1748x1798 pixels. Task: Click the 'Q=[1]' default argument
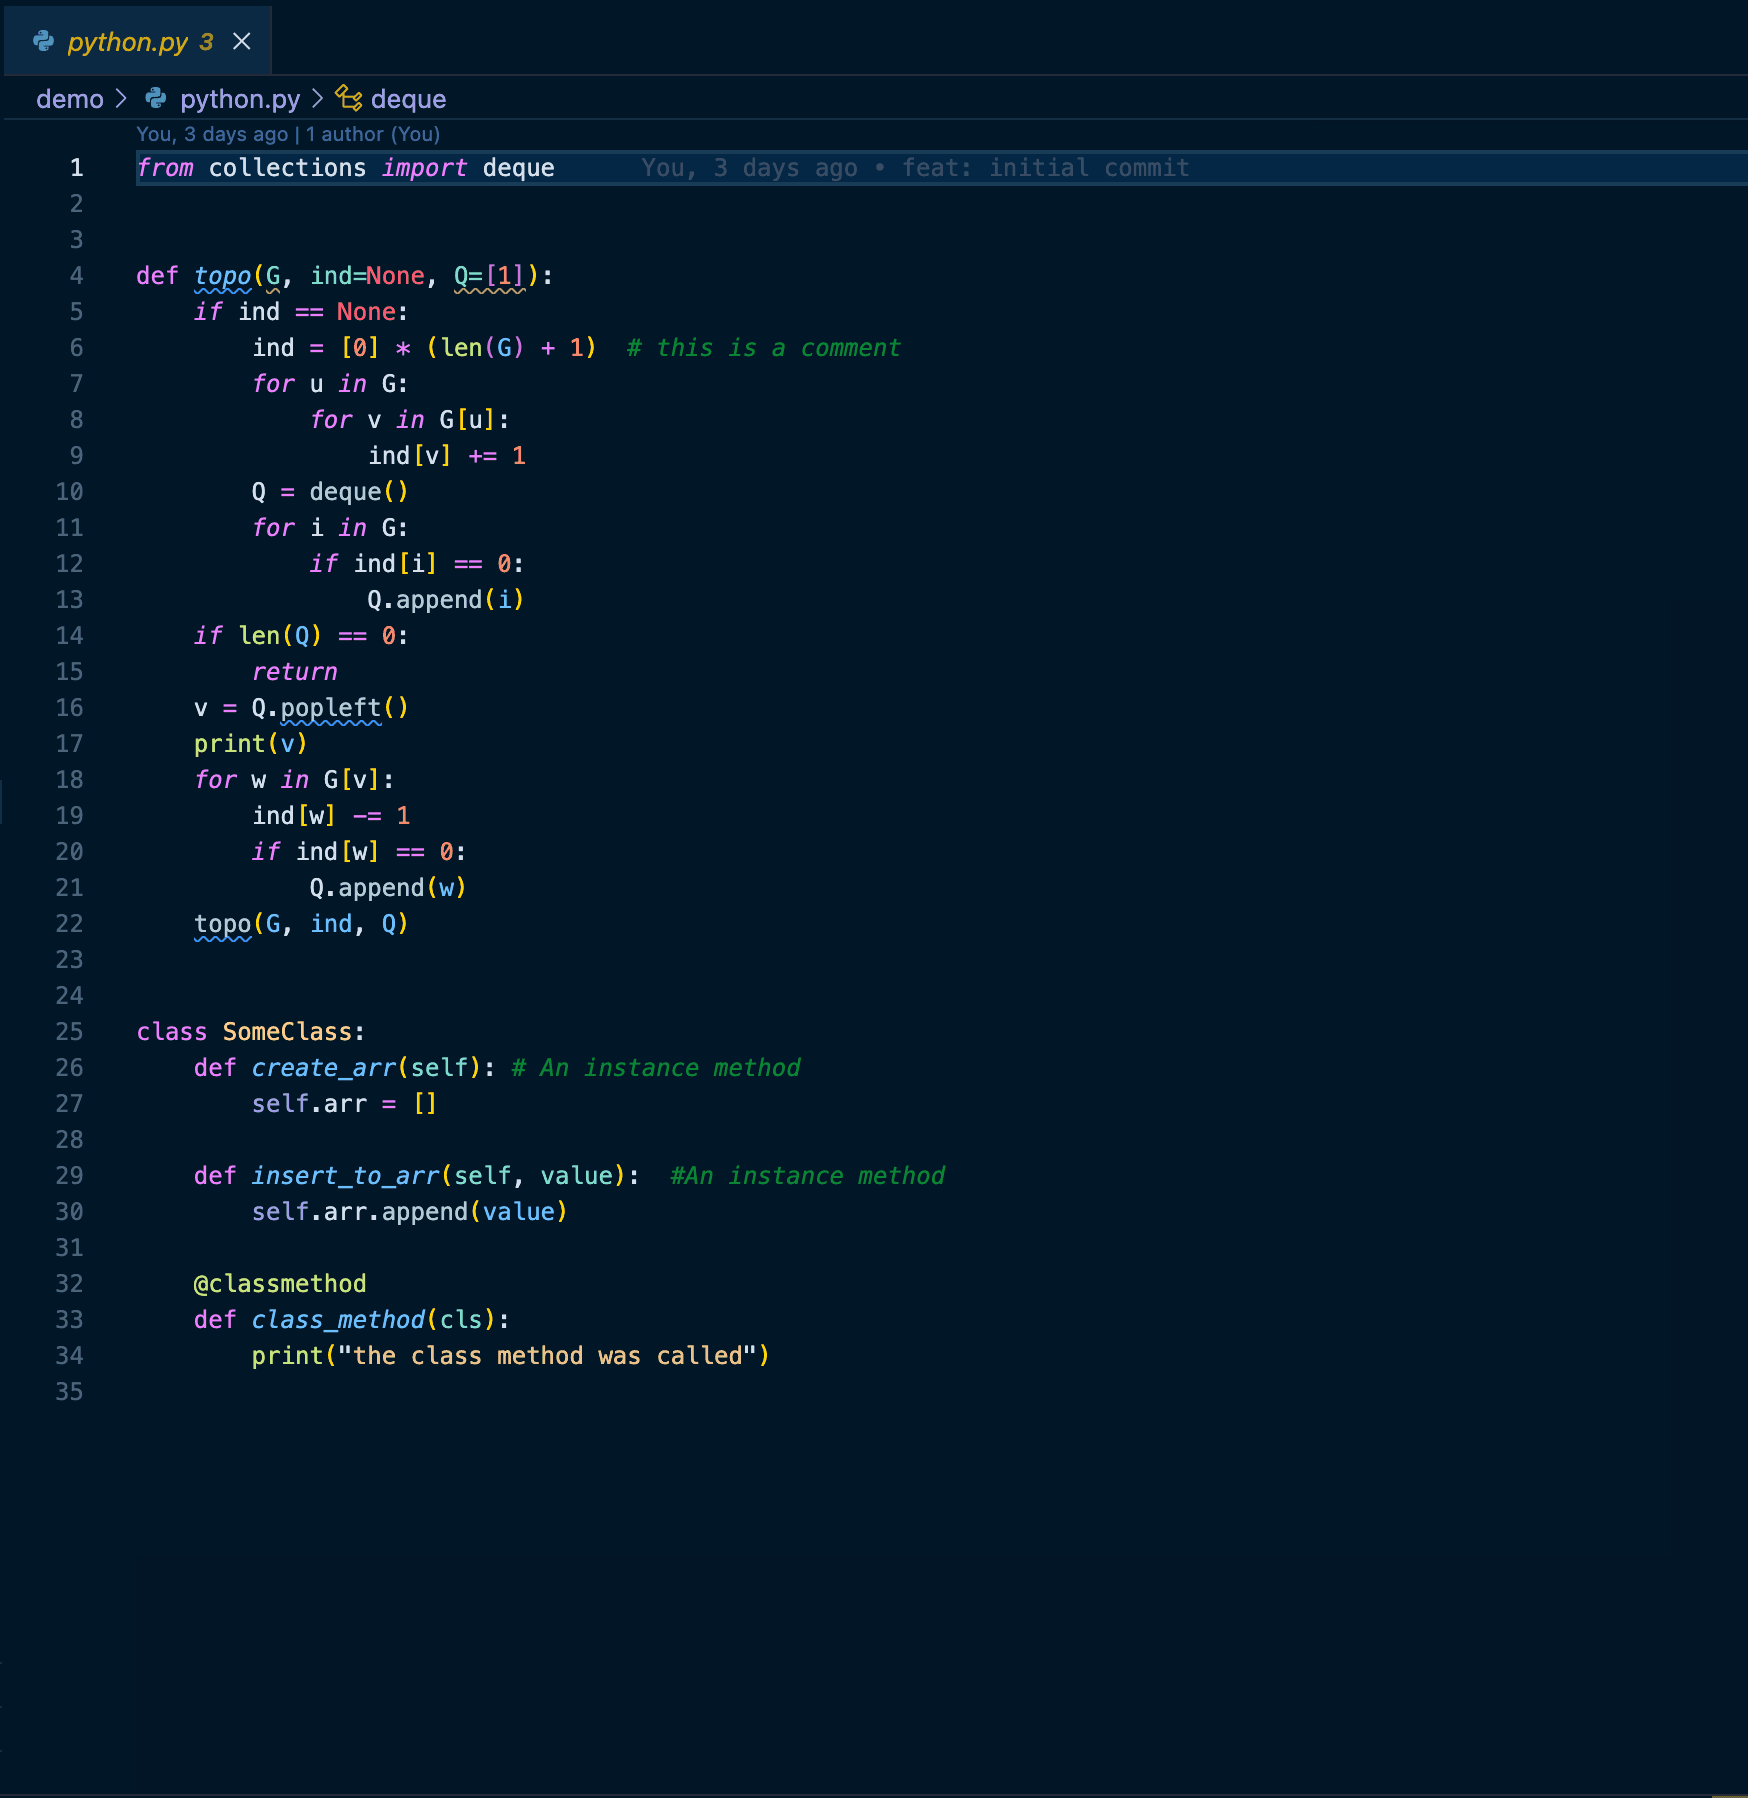coord(489,276)
